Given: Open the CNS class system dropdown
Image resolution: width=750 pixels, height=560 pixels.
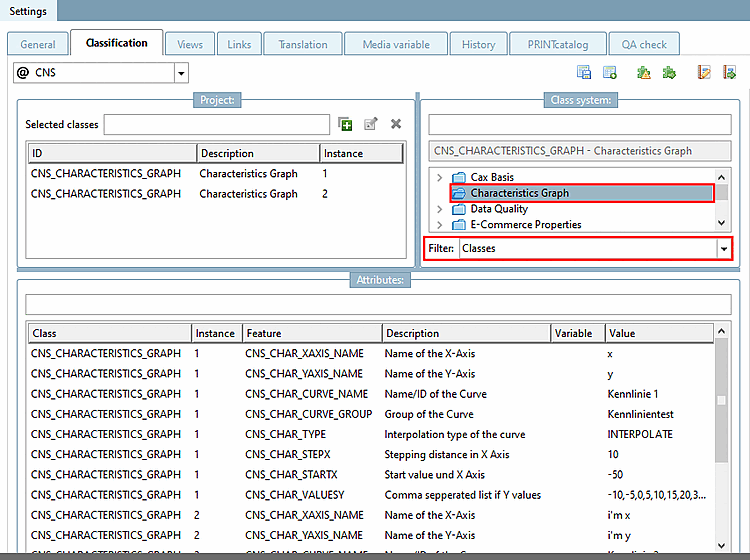Looking at the screenshot, I should (x=181, y=73).
